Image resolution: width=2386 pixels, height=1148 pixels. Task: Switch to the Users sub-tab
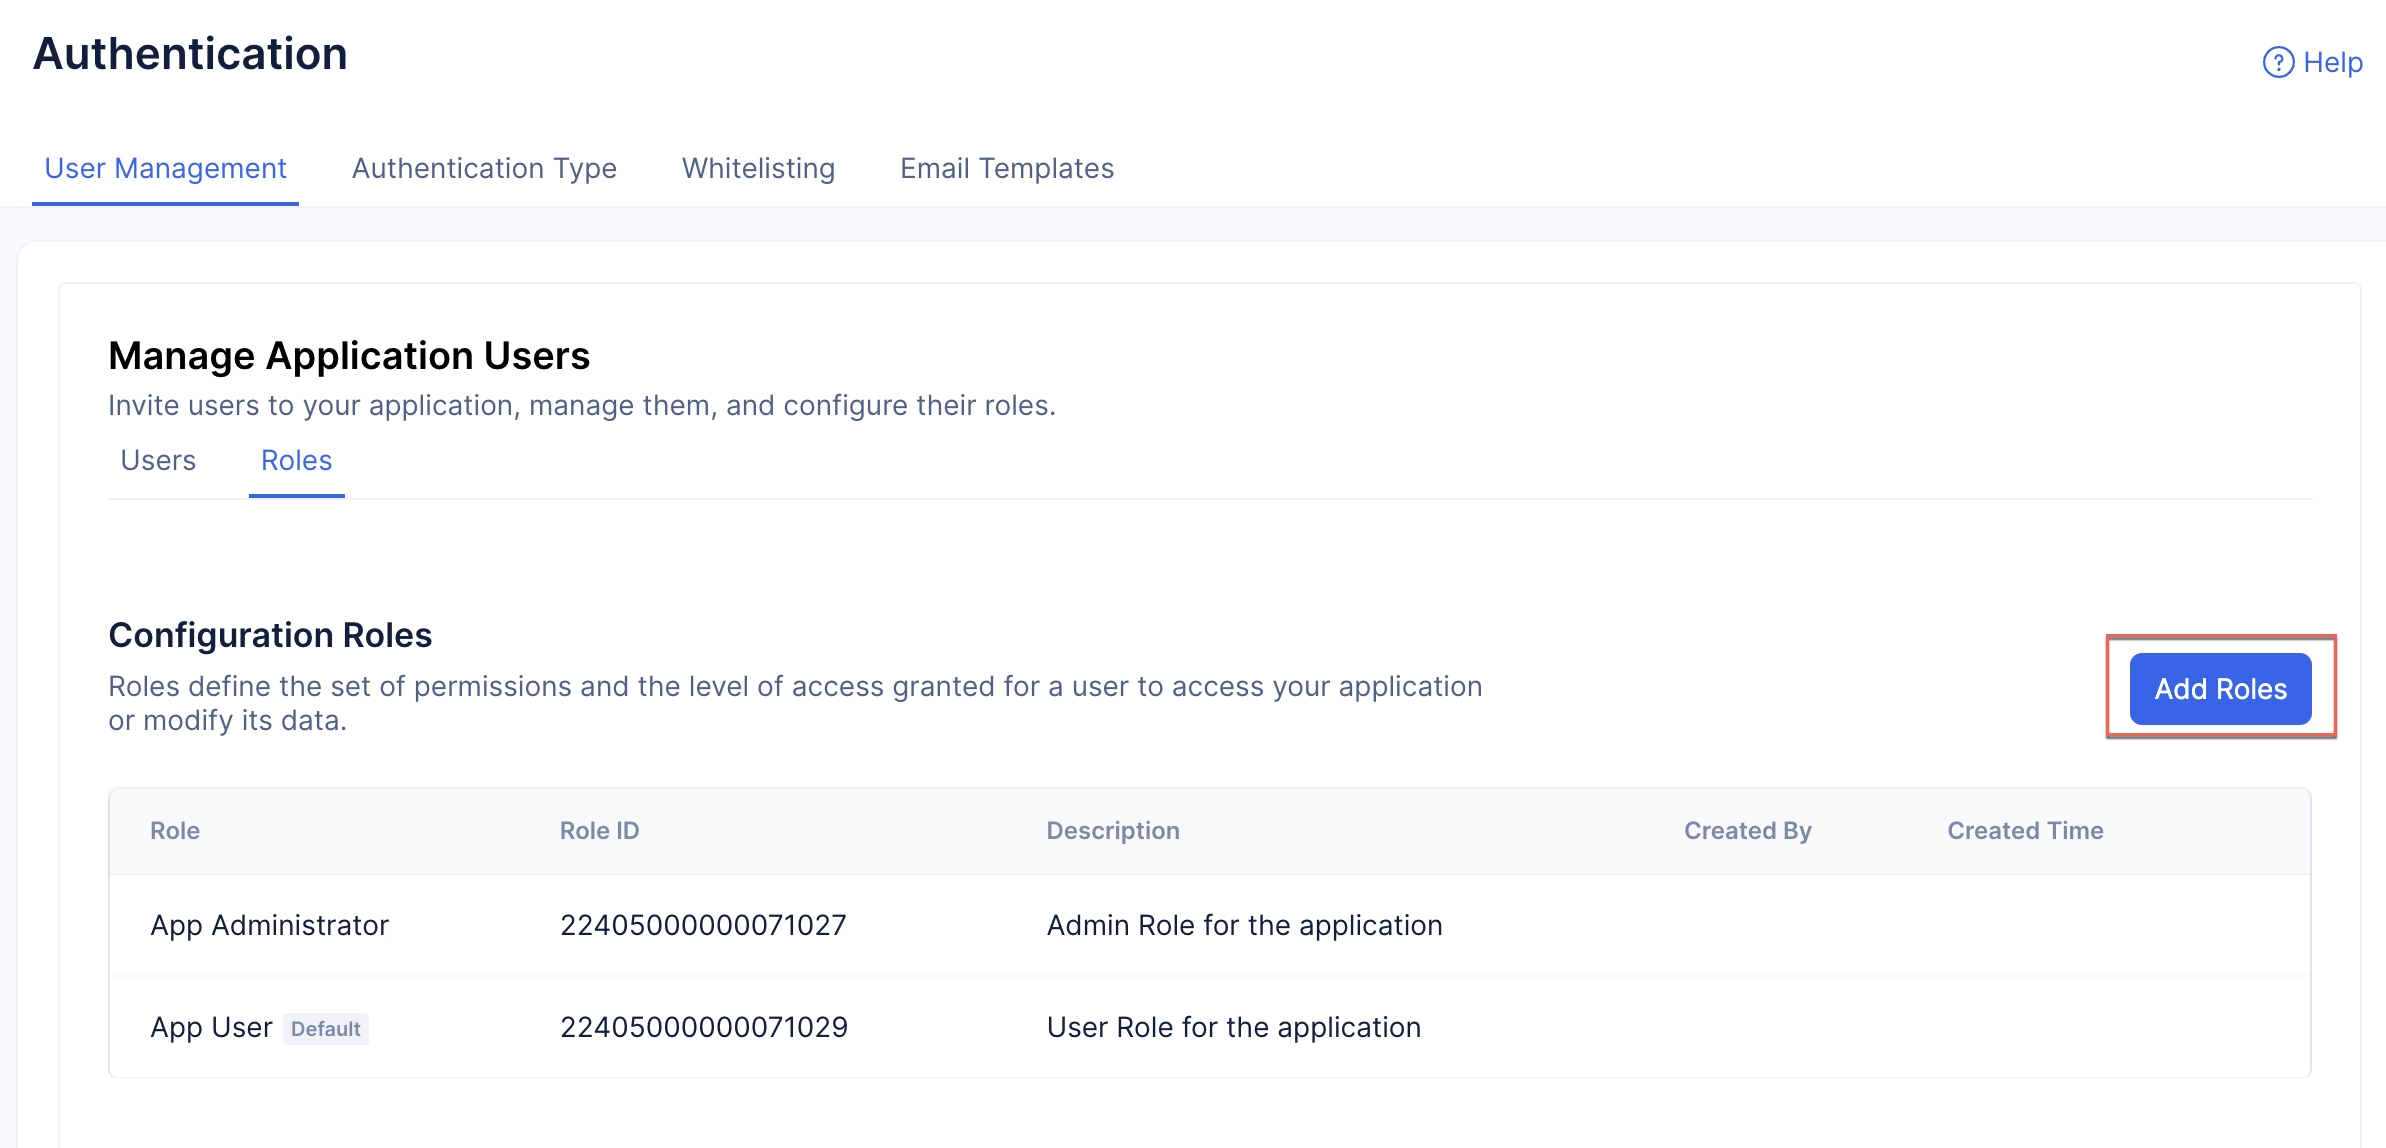(158, 460)
